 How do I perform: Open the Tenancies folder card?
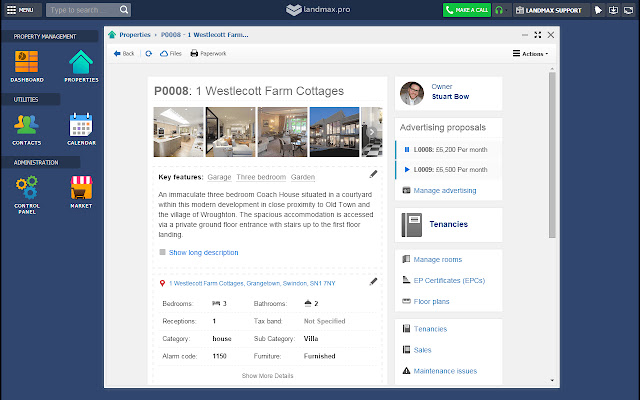click(x=449, y=224)
